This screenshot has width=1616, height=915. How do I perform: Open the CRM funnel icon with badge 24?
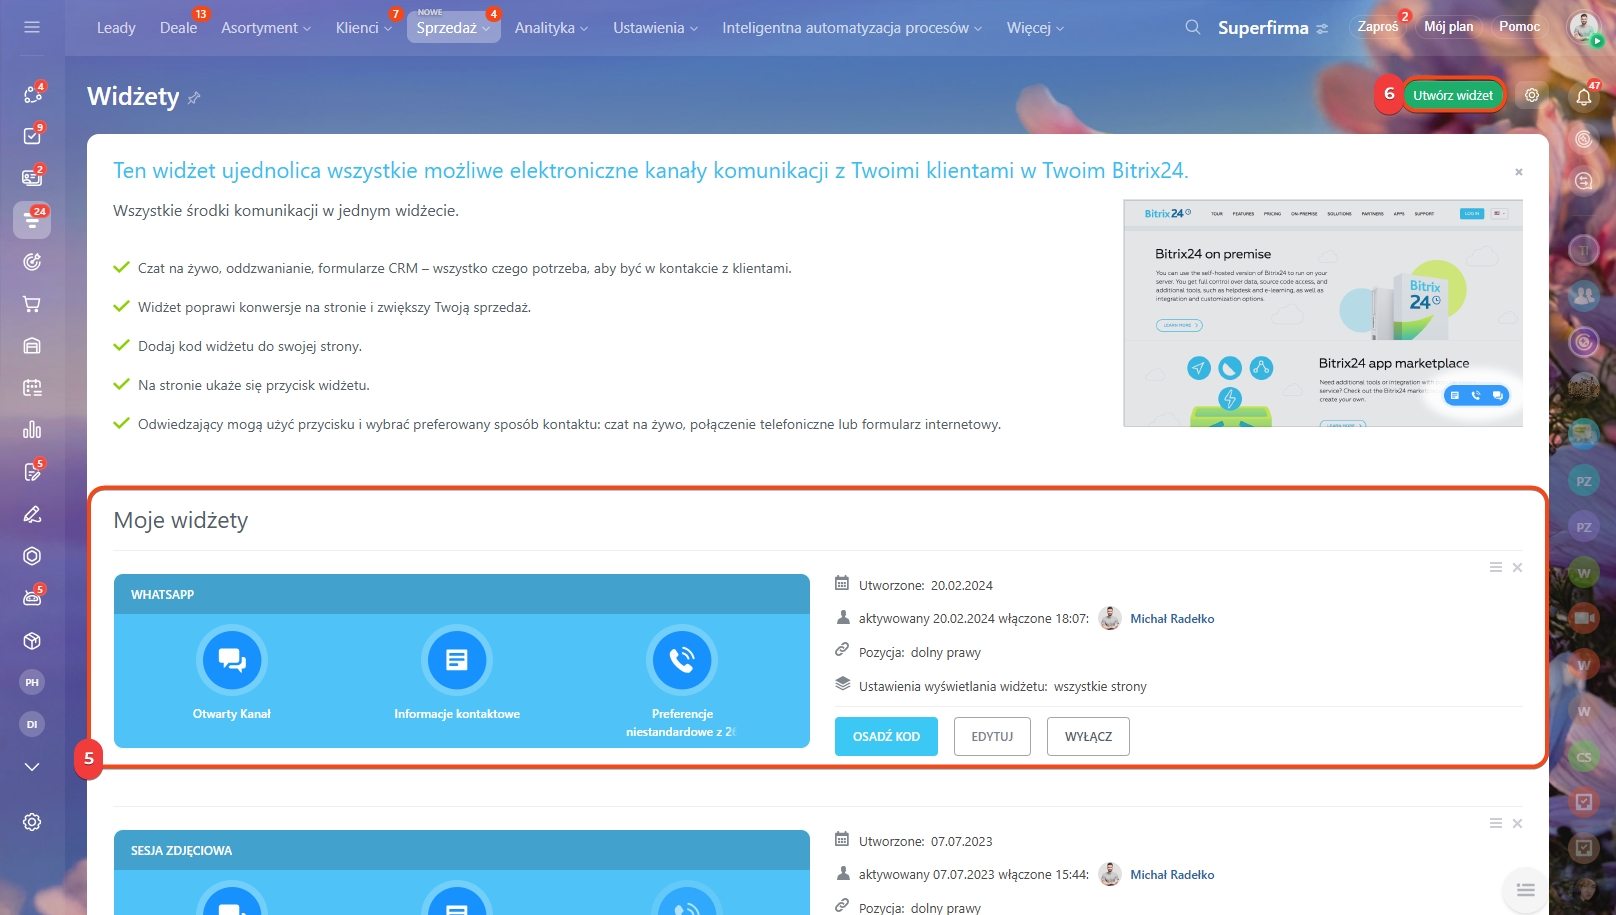click(32, 220)
